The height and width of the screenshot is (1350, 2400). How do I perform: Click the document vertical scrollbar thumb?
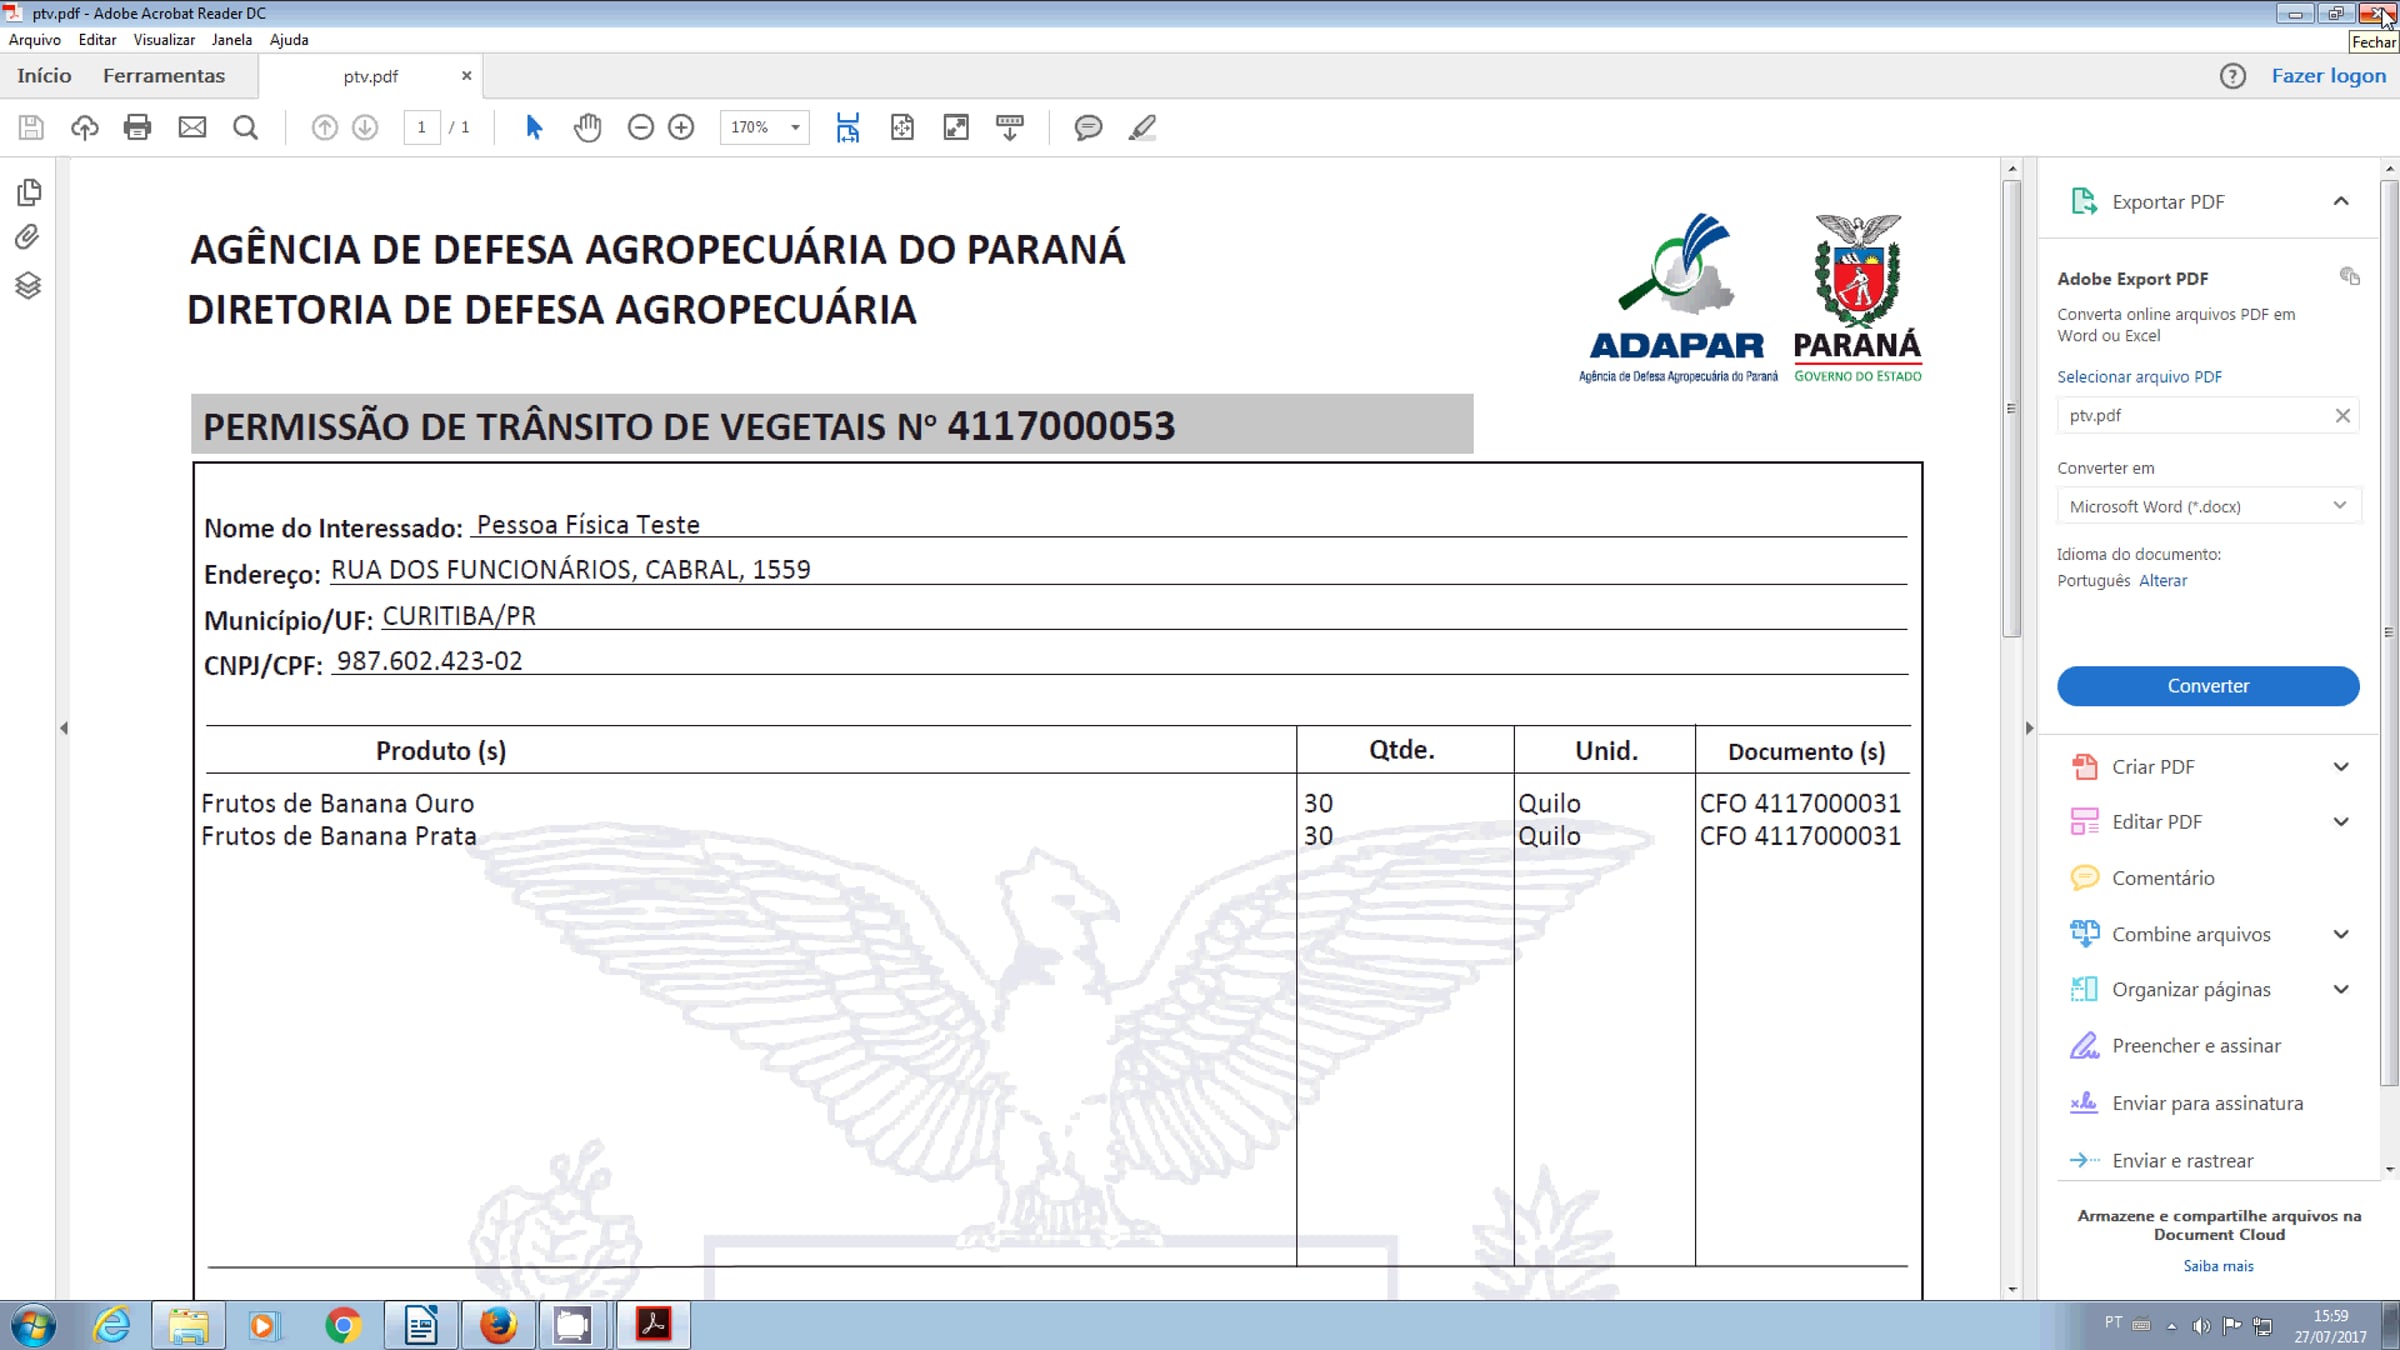point(2012,408)
